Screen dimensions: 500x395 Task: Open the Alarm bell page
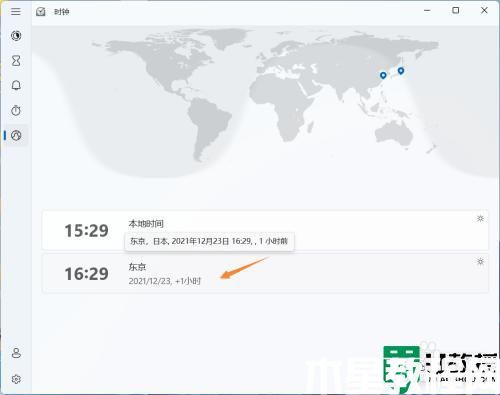(16, 86)
